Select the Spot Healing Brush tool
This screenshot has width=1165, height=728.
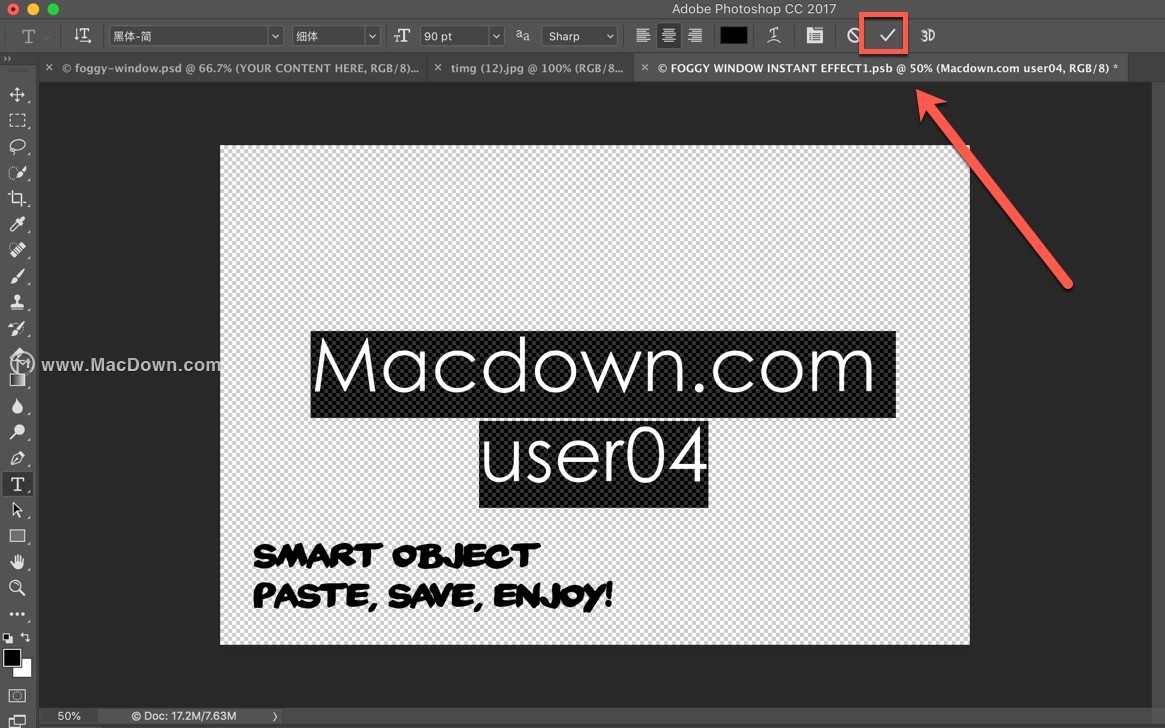[17, 250]
